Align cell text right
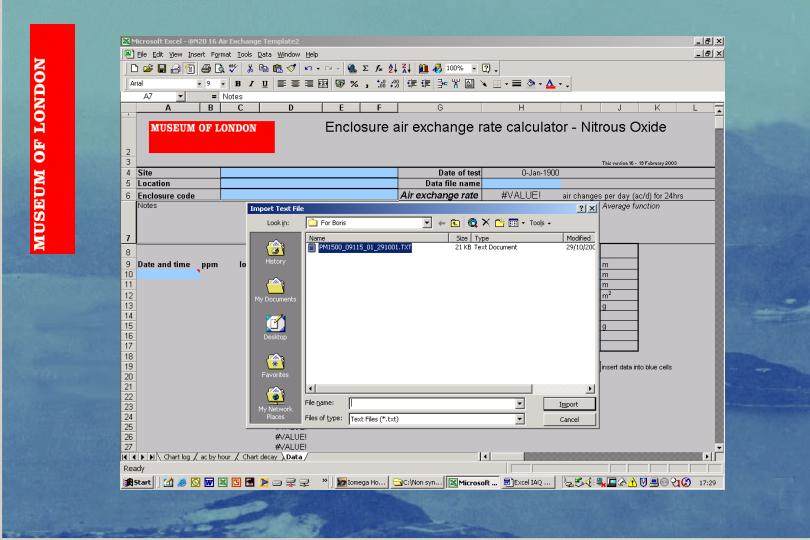Viewport: 810px width, 540px height. coord(309,84)
